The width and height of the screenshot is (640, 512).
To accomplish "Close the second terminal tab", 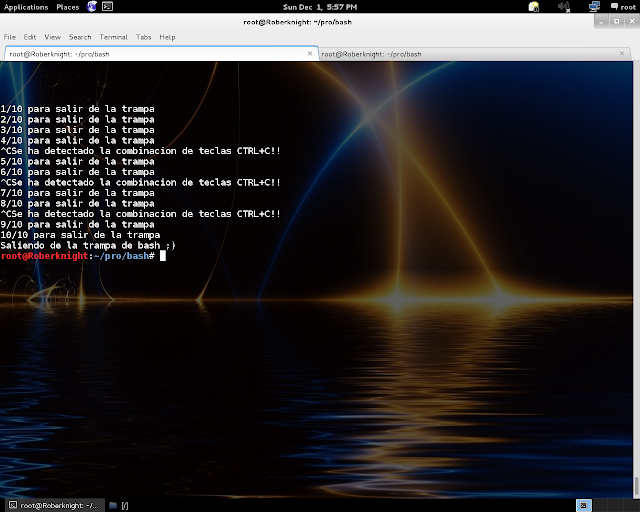I will [x=622, y=53].
